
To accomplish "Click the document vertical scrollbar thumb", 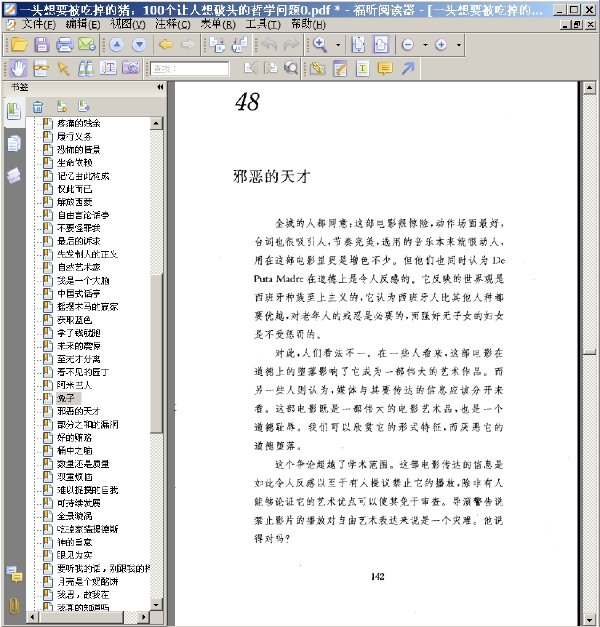I will click(x=590, y=352).
